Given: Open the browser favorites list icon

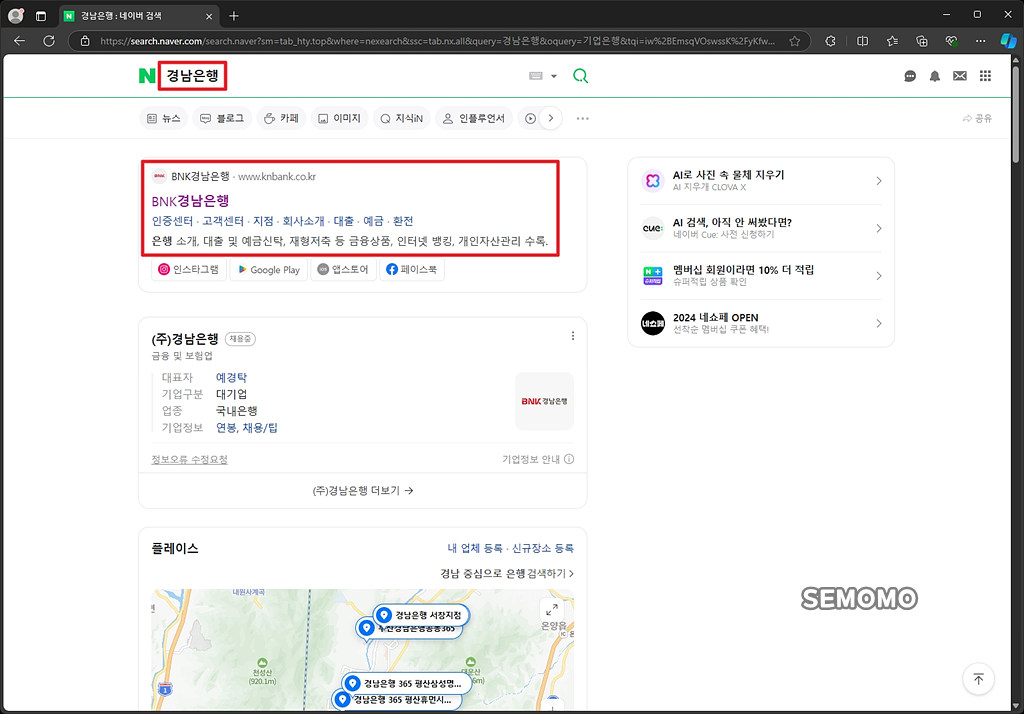Looking at the screenshot, I should tap(892, 41).
